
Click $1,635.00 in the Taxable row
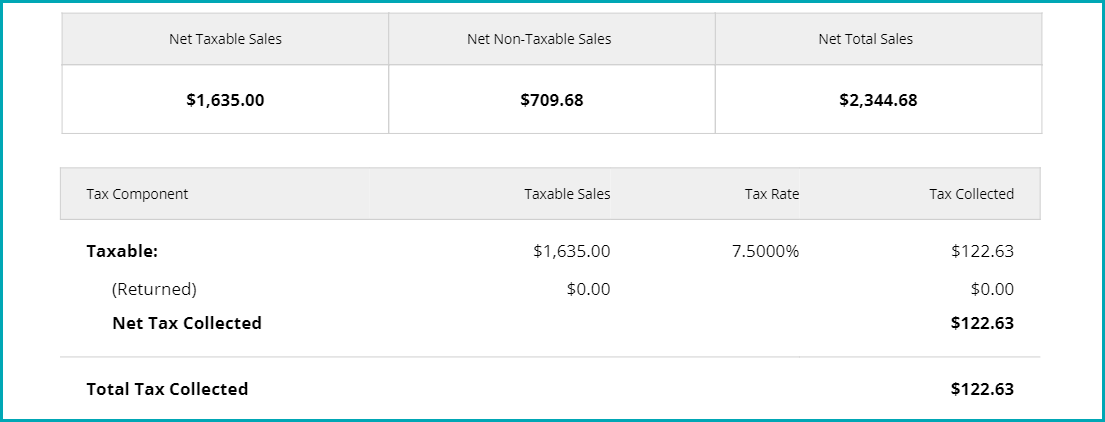click(571, 252)
